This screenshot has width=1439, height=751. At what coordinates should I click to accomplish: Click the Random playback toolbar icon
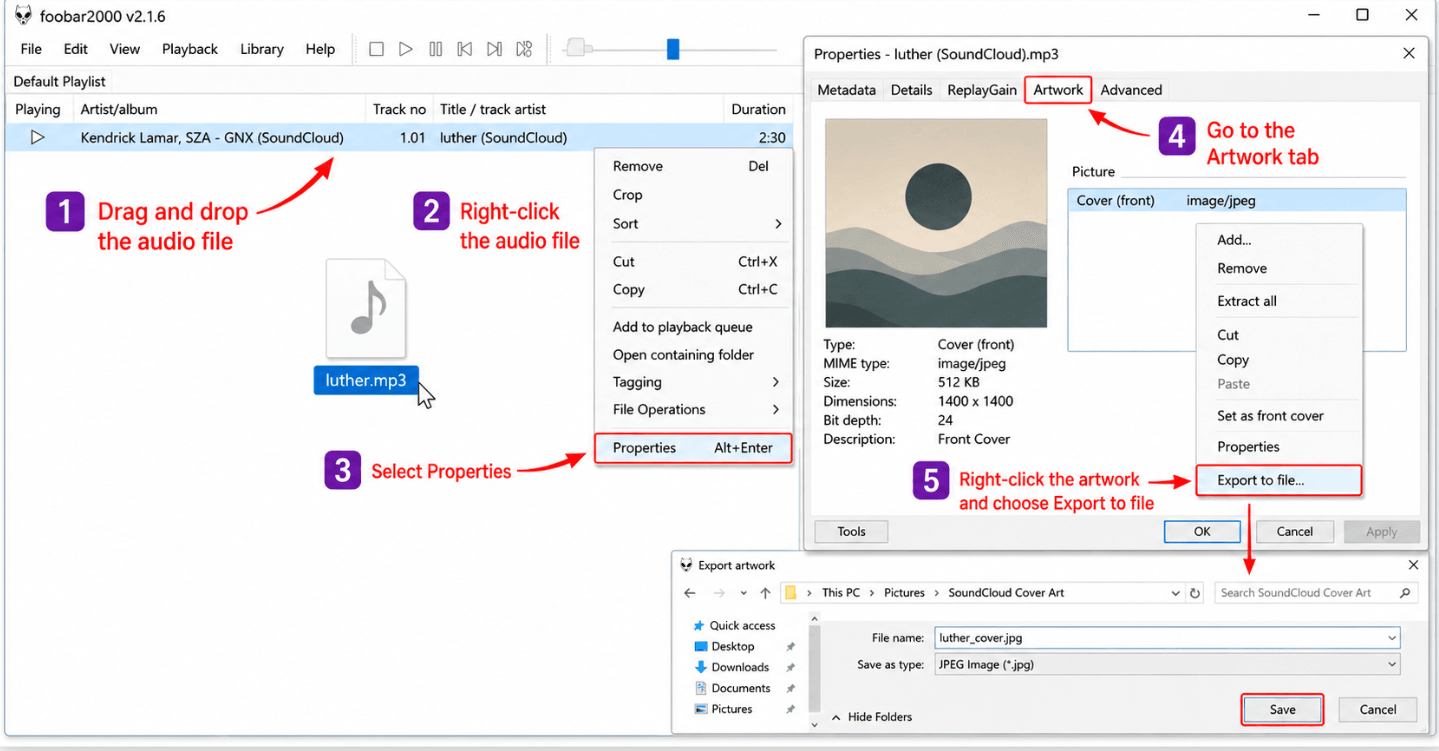(x=524, y=49)
